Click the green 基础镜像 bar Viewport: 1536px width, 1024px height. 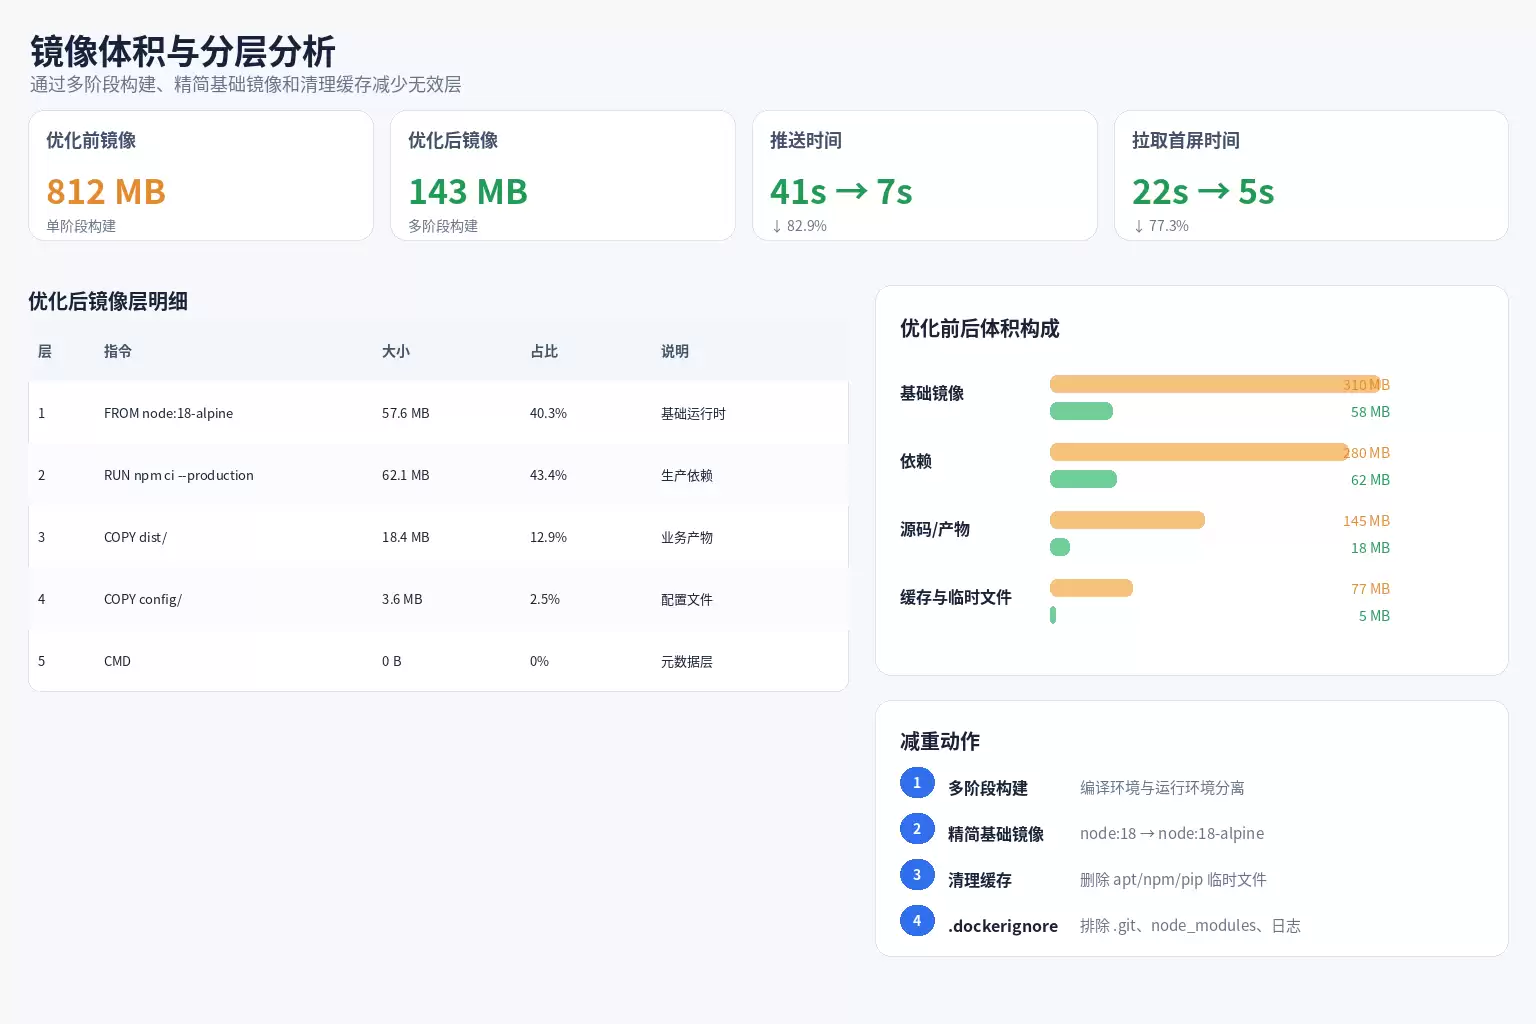1081,411
